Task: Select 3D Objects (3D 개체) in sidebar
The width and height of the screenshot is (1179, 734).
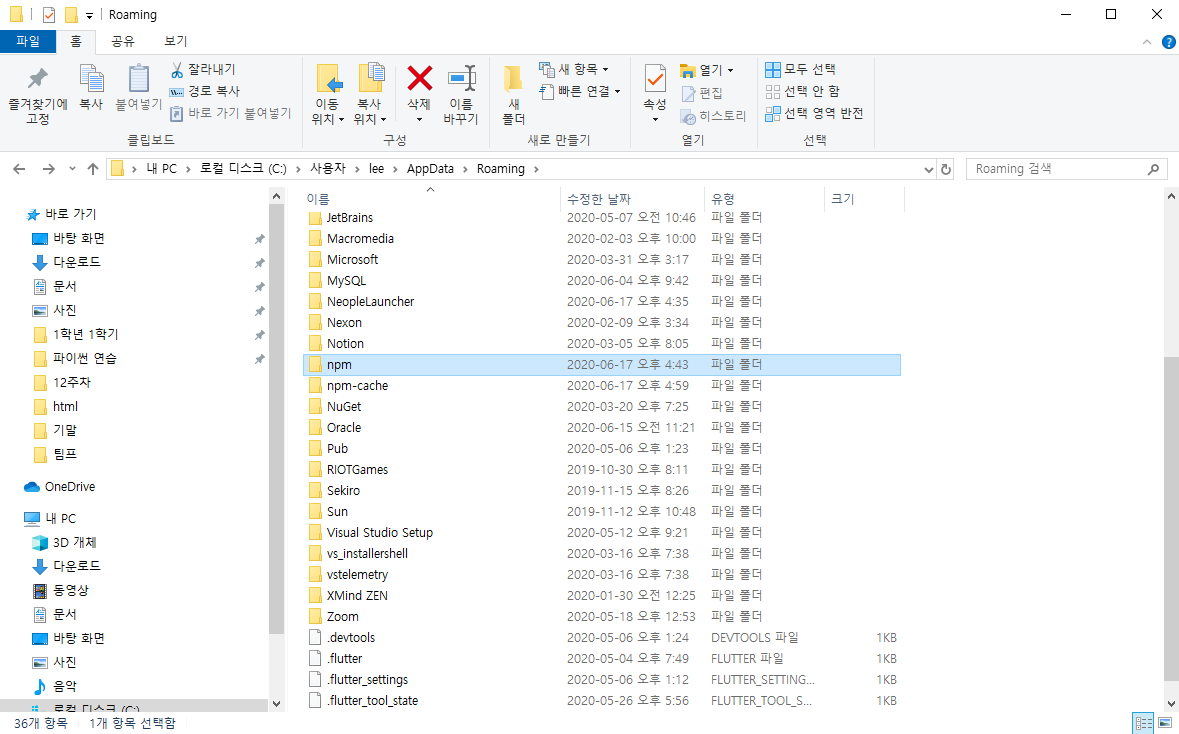Action: [x=65, y=542]
